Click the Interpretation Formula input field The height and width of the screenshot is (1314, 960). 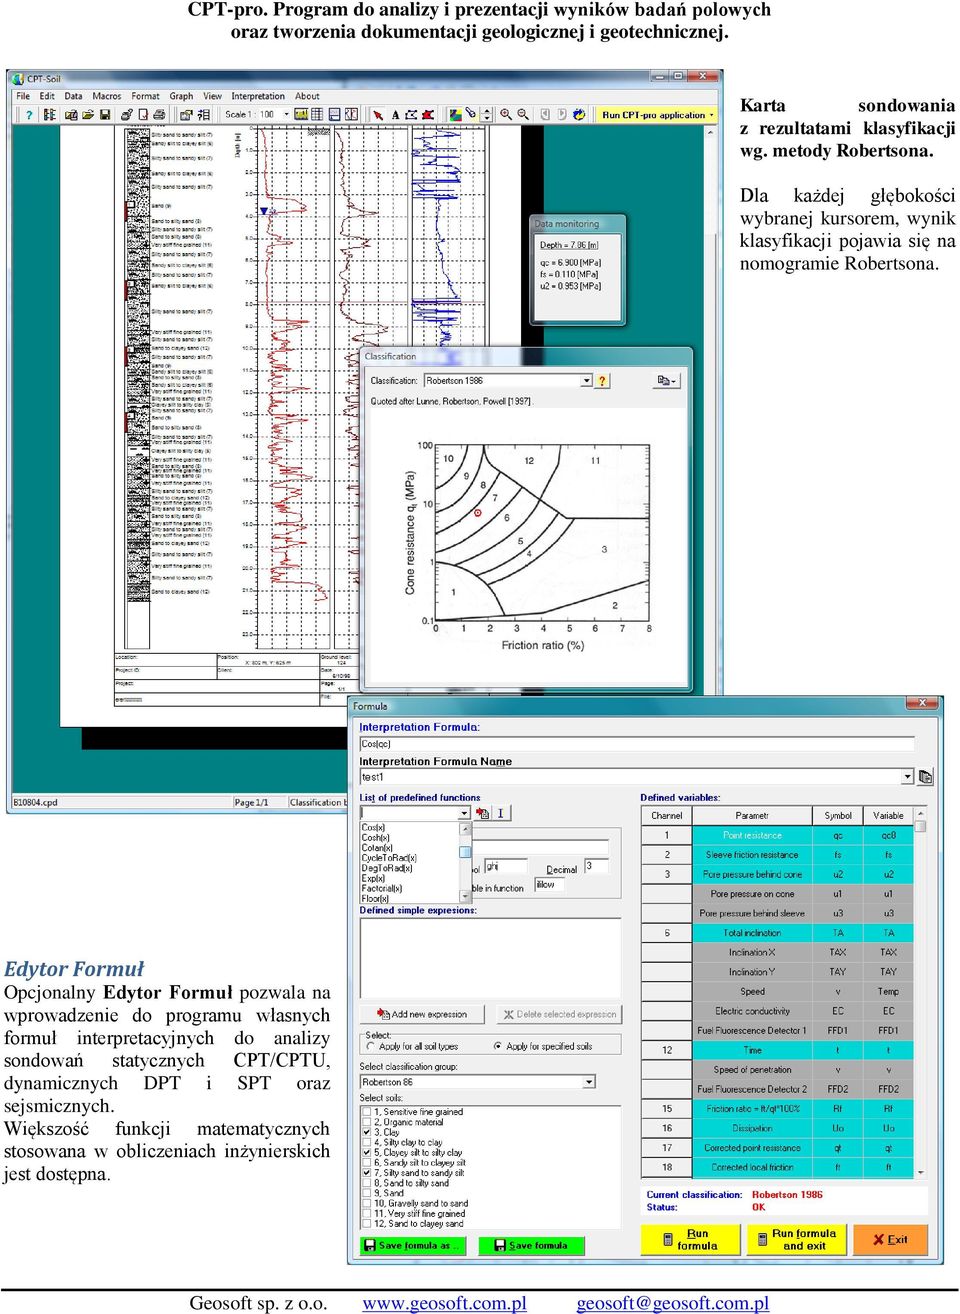[637, 744]
